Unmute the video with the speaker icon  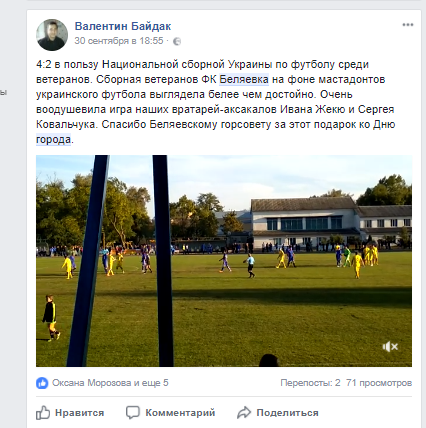[390, 347]
